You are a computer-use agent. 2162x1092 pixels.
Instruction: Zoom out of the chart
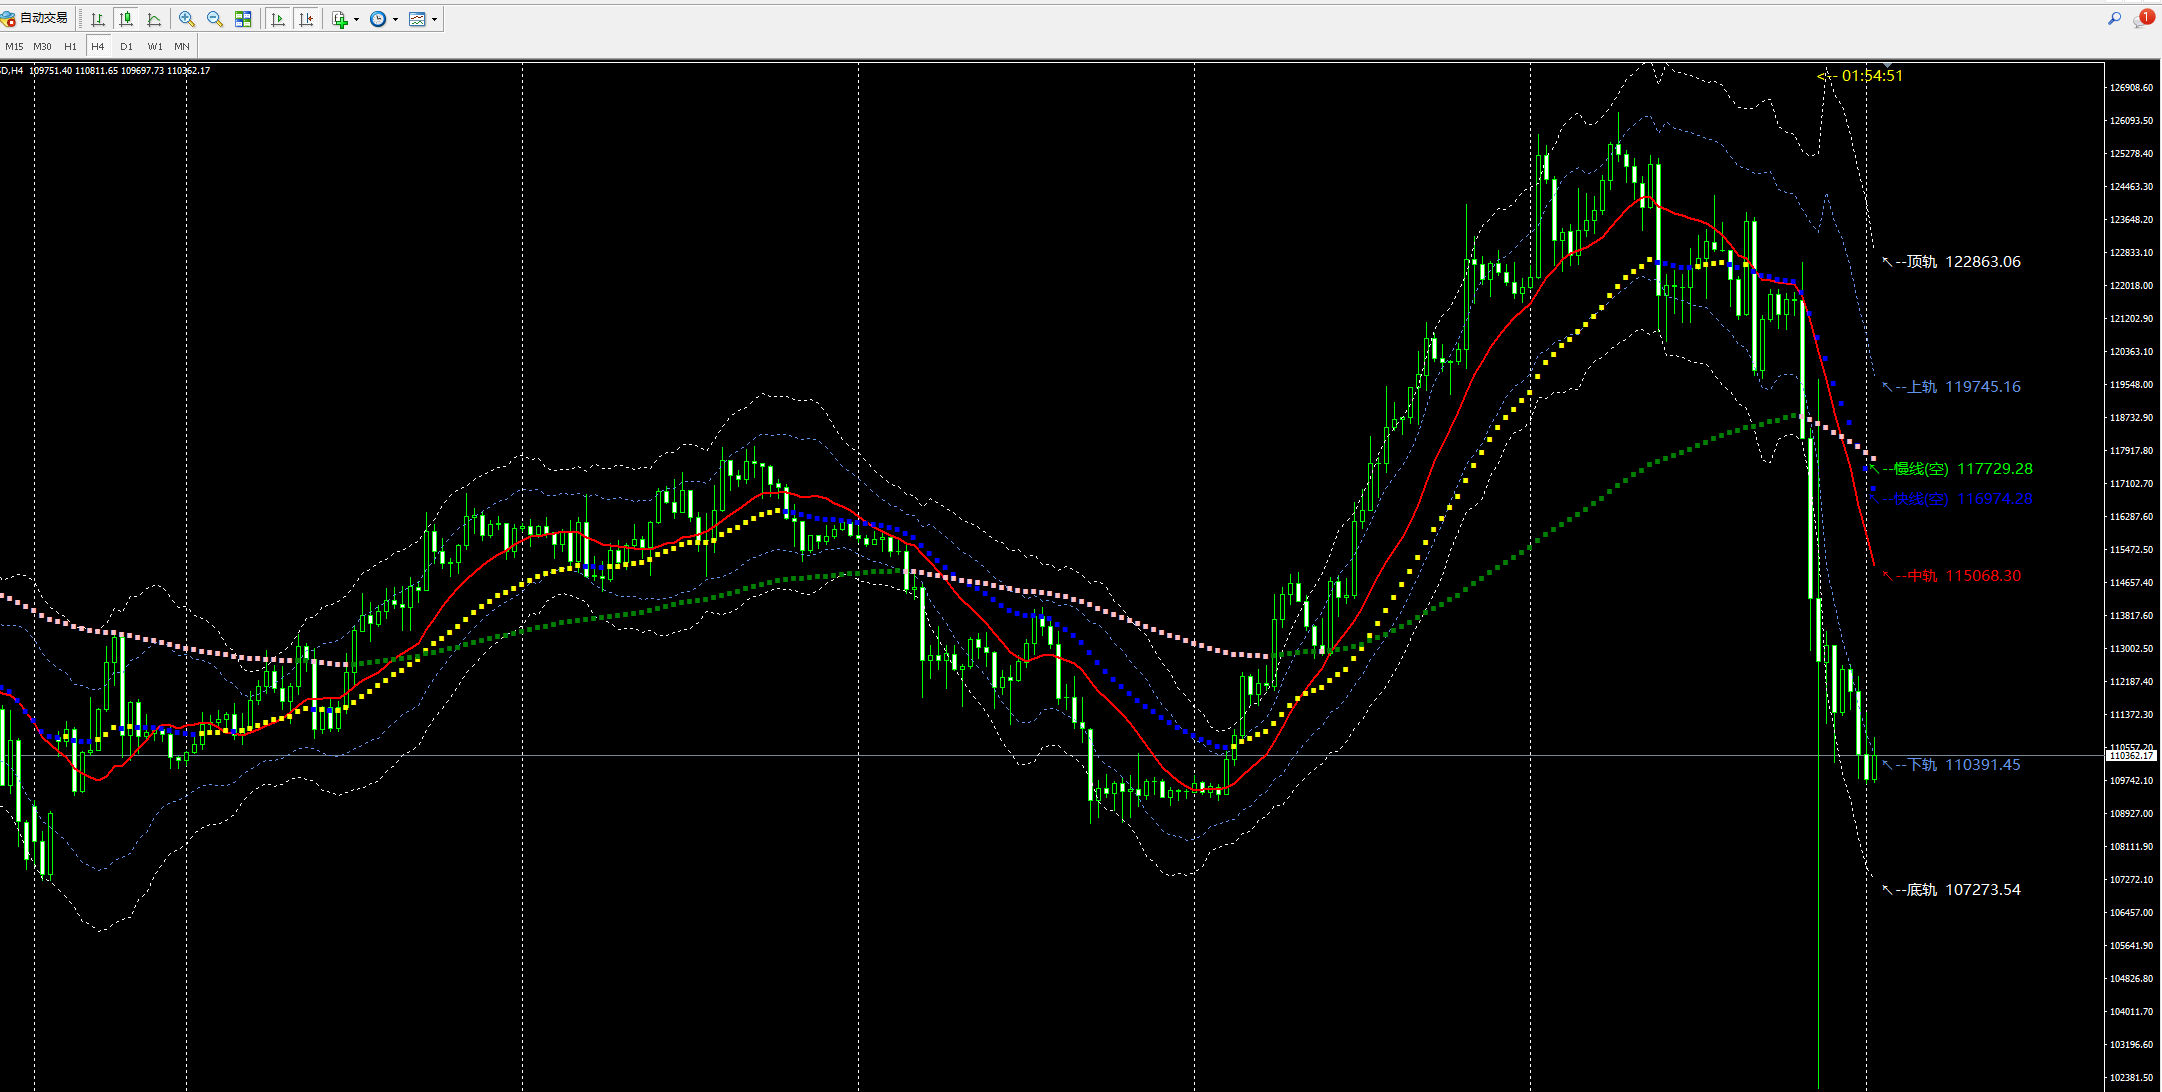tap(215, 19)
